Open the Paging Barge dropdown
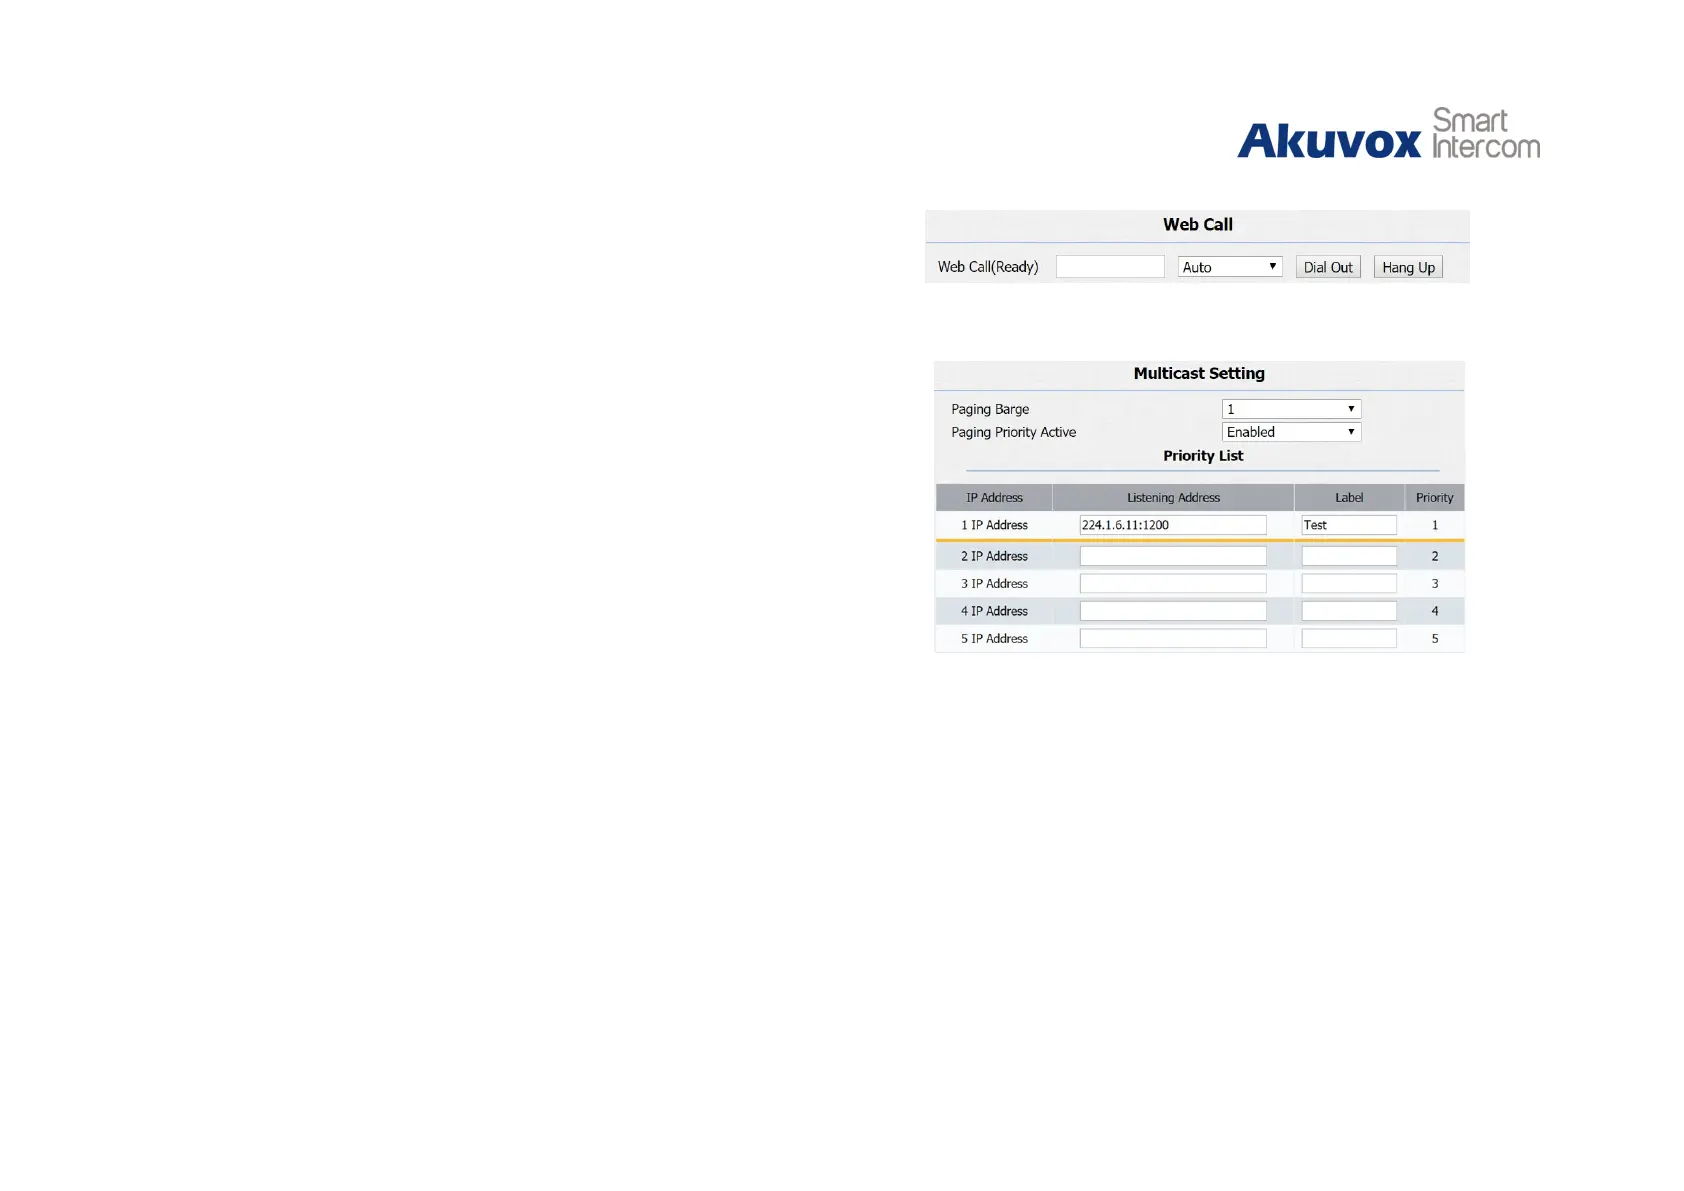Image resolution: width=1684 pixels, height=1191 pixels. point(1291,409)
